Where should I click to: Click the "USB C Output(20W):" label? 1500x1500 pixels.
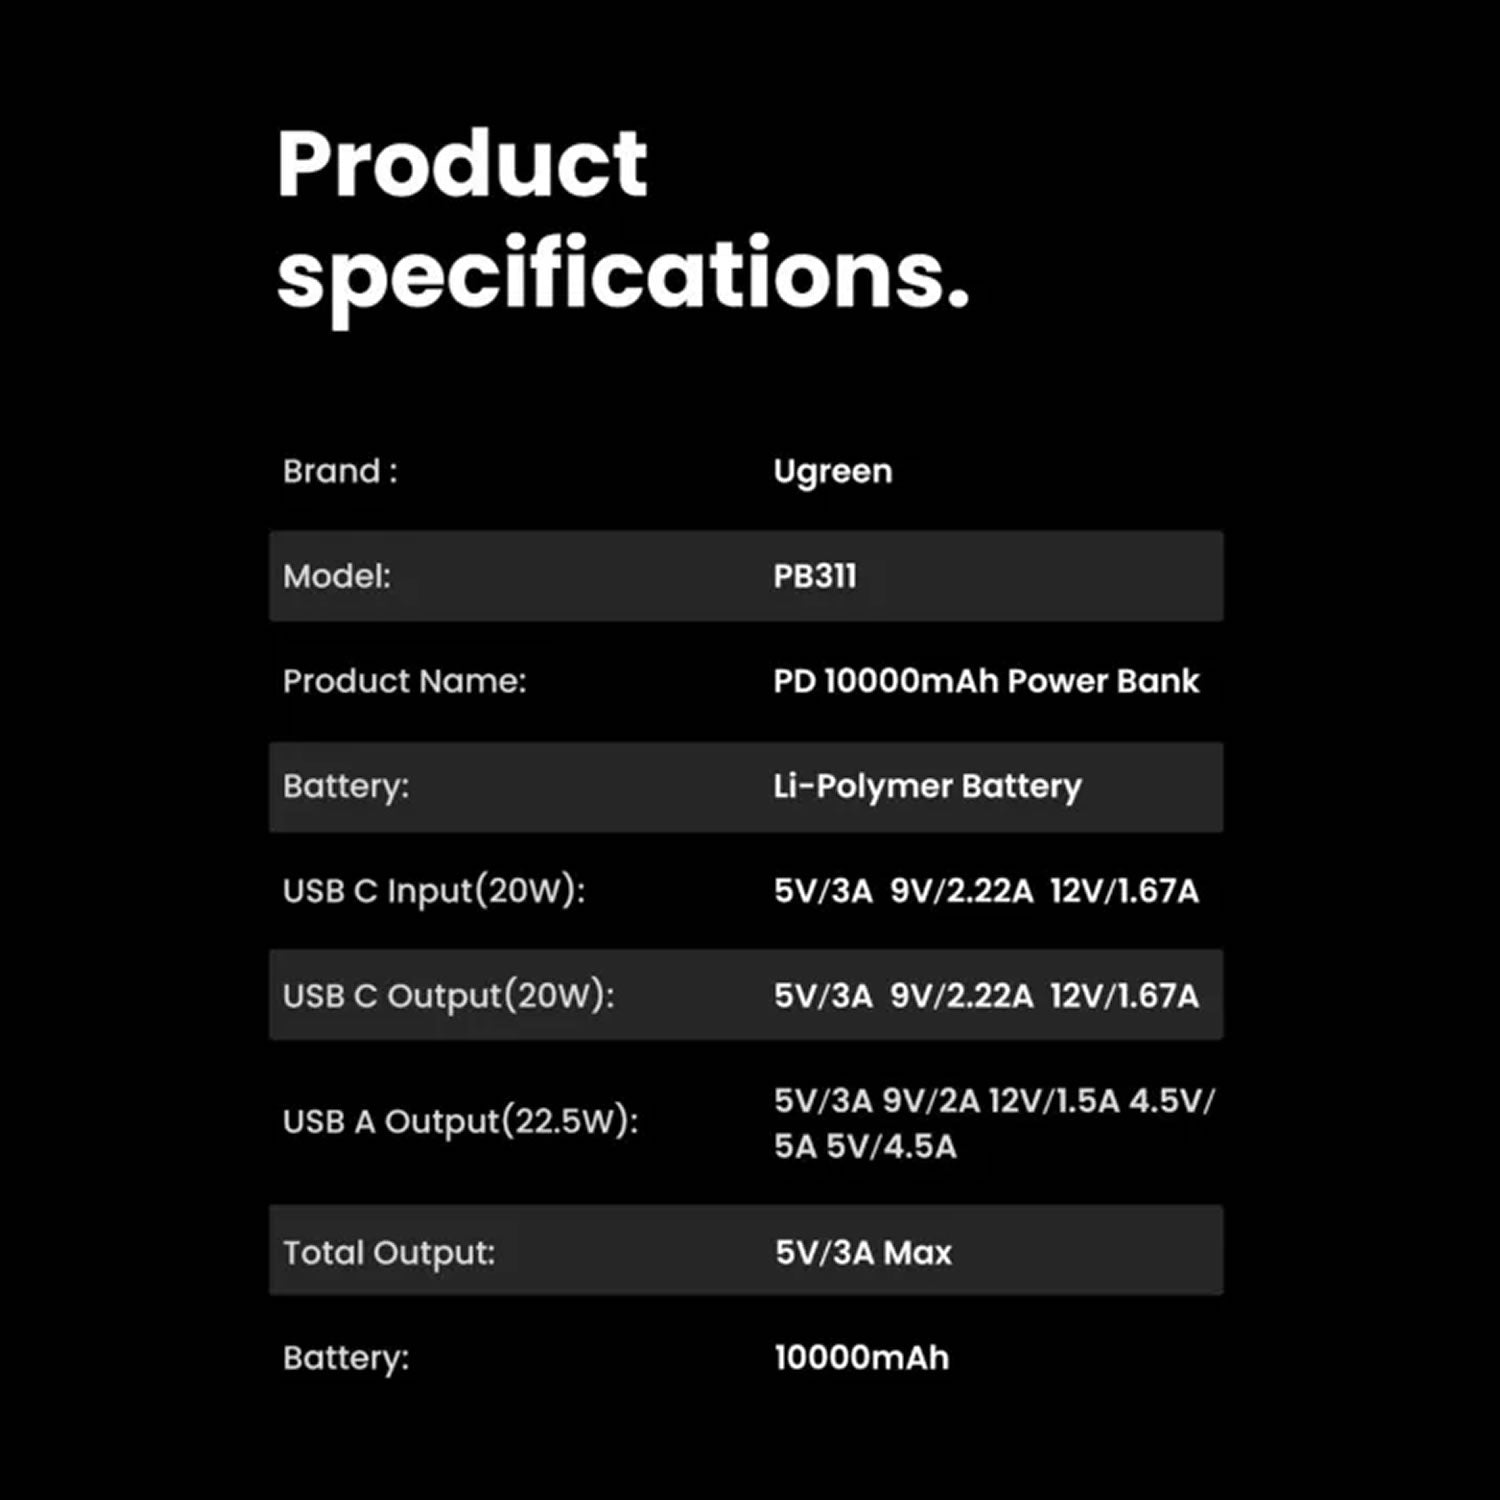tap(448, 996)
